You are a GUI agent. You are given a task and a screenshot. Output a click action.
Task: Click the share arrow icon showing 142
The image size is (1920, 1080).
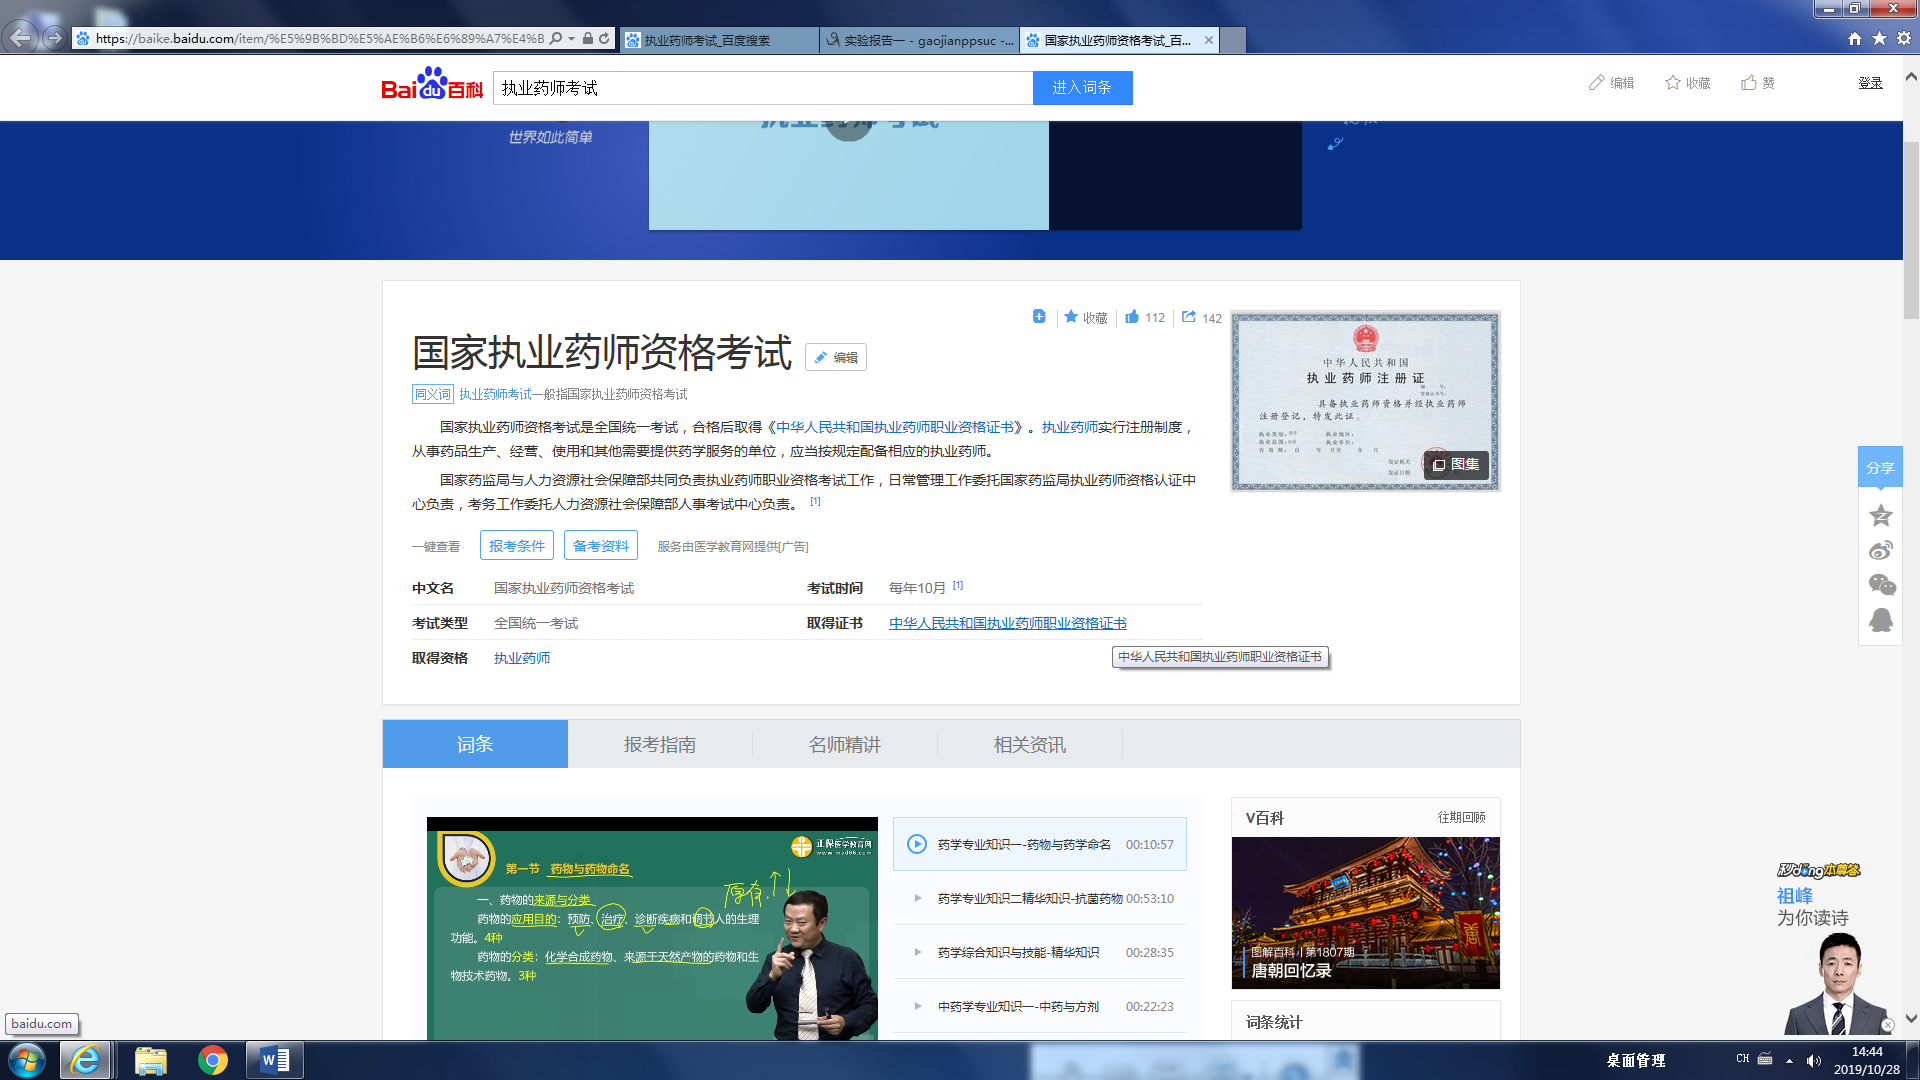pos(1189,317)
